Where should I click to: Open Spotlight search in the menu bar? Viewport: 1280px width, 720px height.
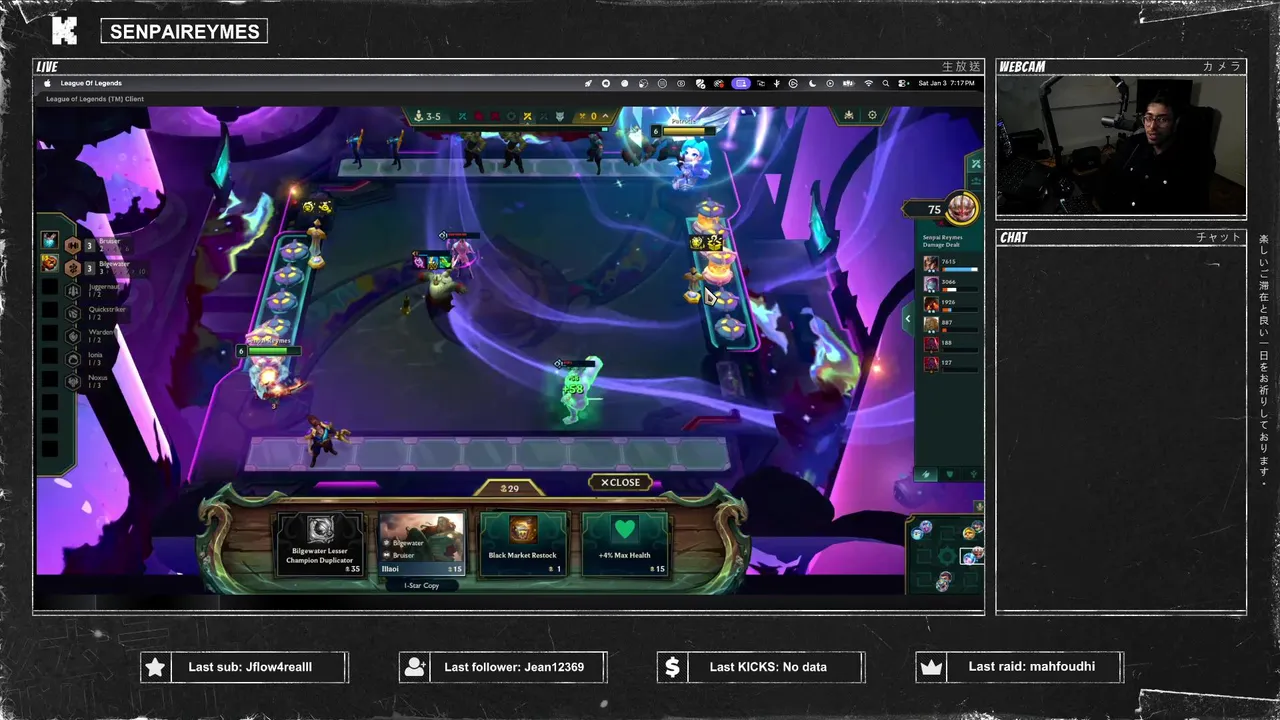[x=886, y=83]
